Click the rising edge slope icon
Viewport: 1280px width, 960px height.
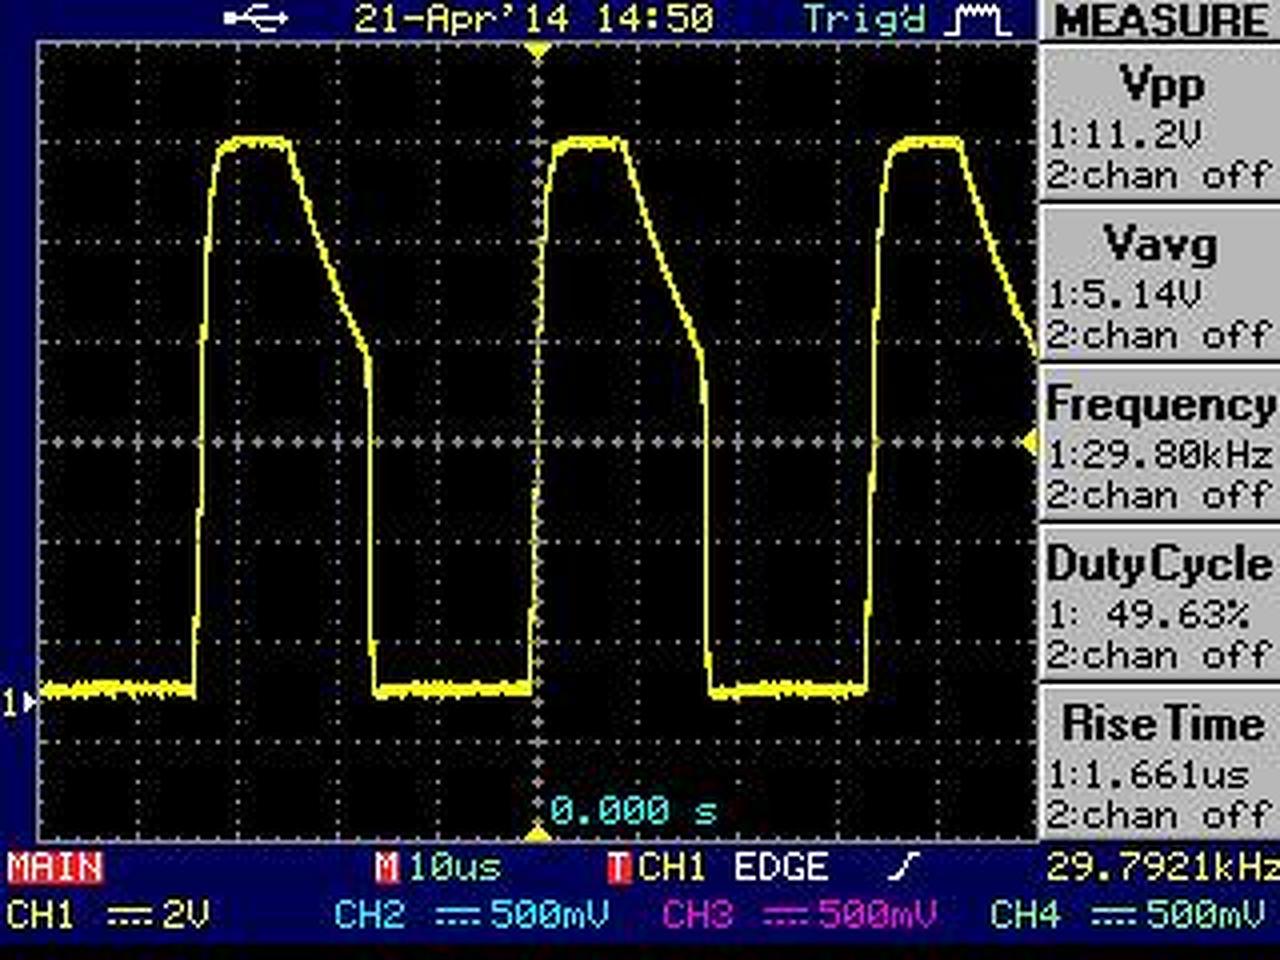coord(904,867)
